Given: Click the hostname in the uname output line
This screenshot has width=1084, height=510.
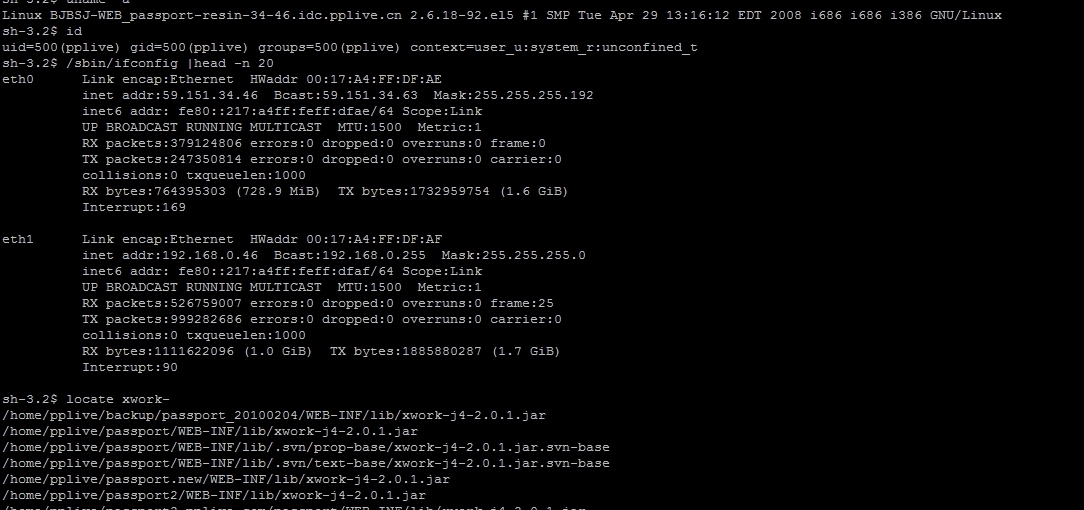Looking at the screenshot, I should 226,15.
